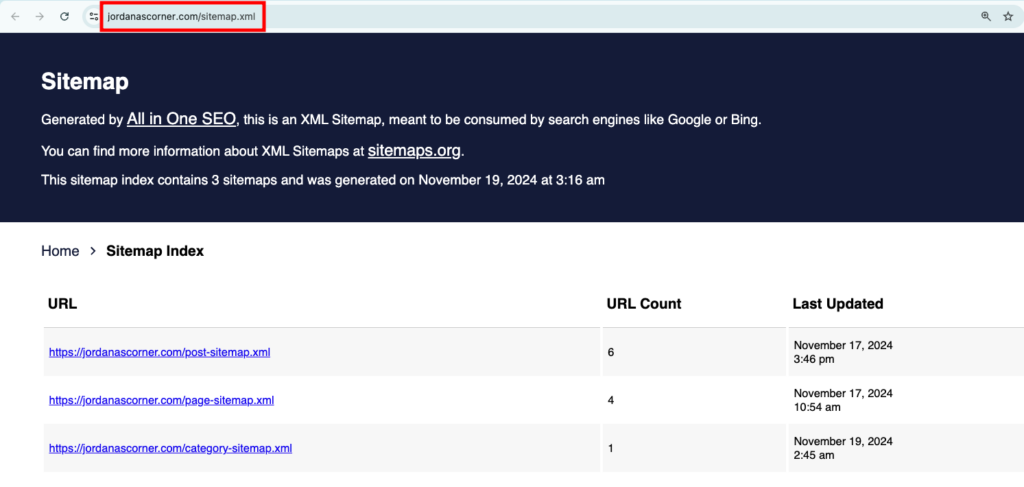Click the browser forward arrow
1024x487 pixels.
pyautogui.click(x=39, y=16)
